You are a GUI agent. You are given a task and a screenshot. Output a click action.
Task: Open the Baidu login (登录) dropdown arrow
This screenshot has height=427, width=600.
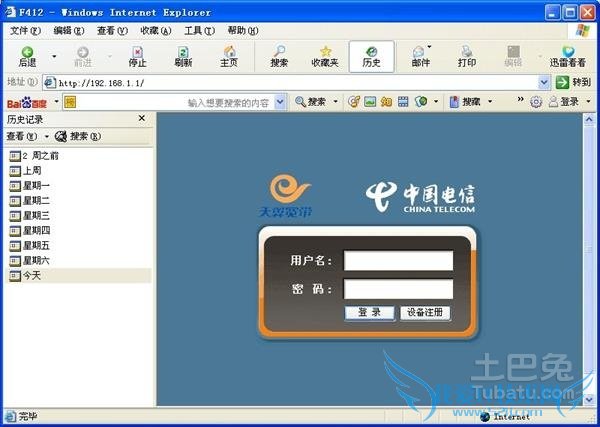588,102
